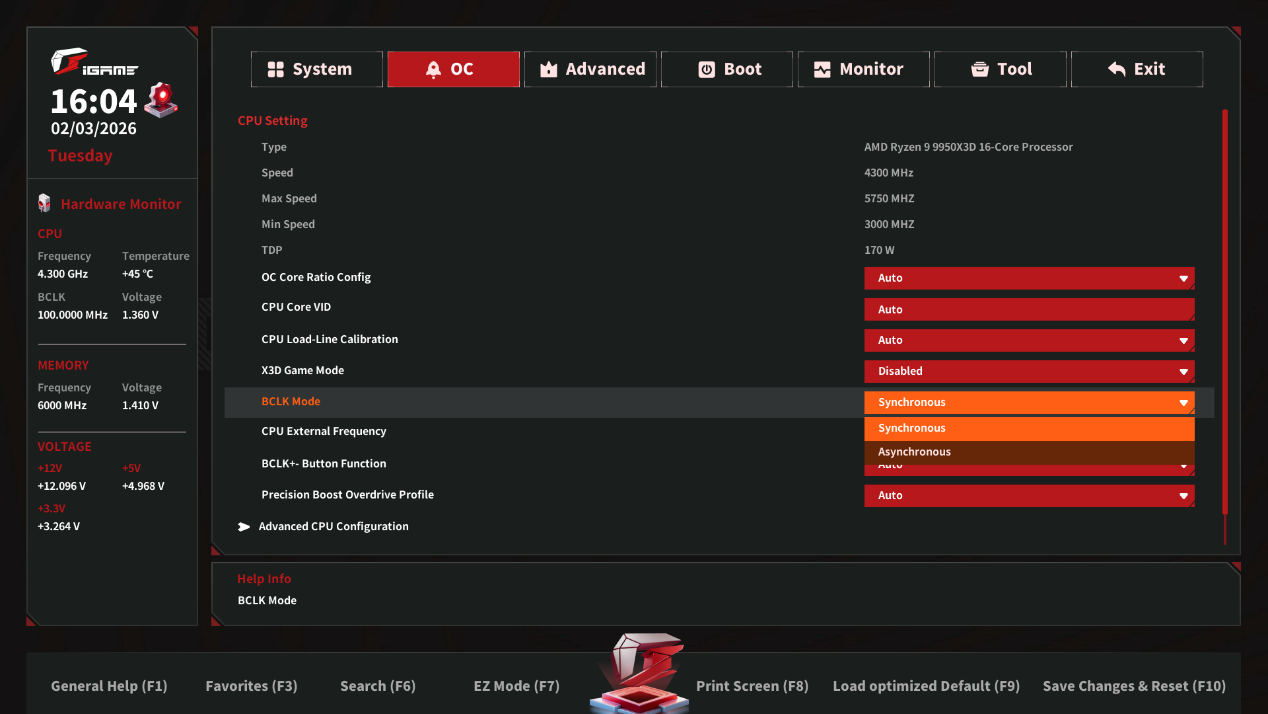Click the Boot power icon

click(706, 69)
